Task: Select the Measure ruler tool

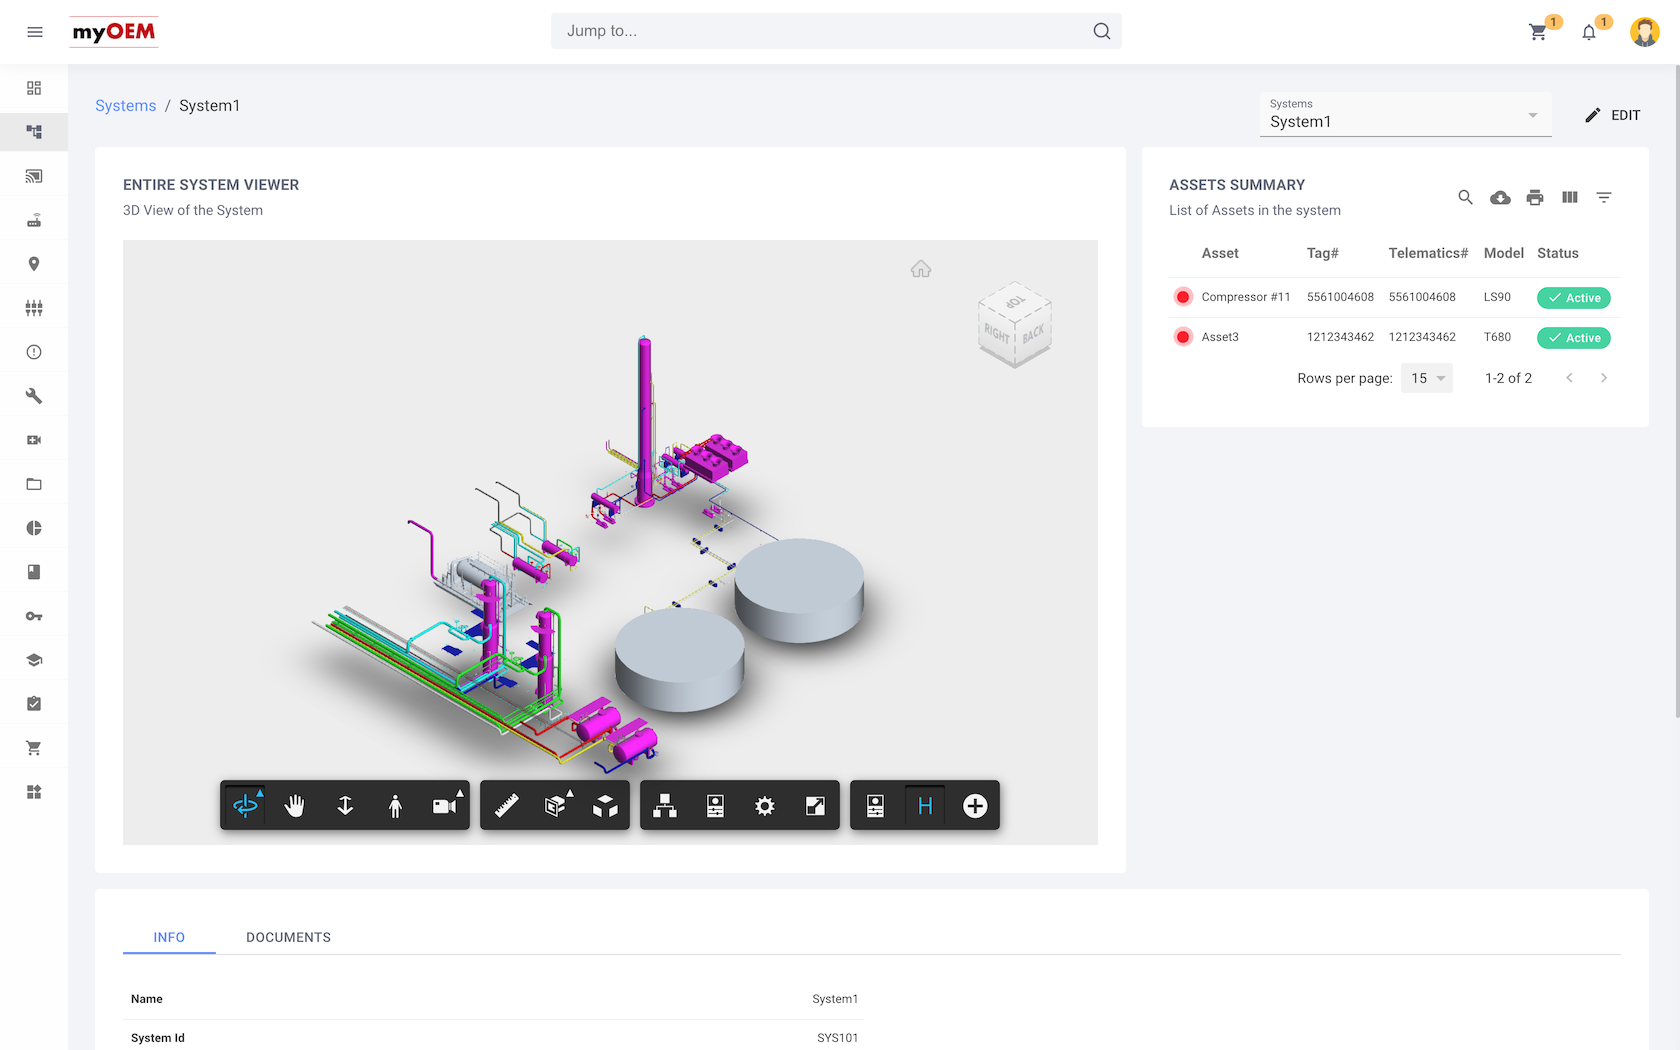Action: point(506,806)
